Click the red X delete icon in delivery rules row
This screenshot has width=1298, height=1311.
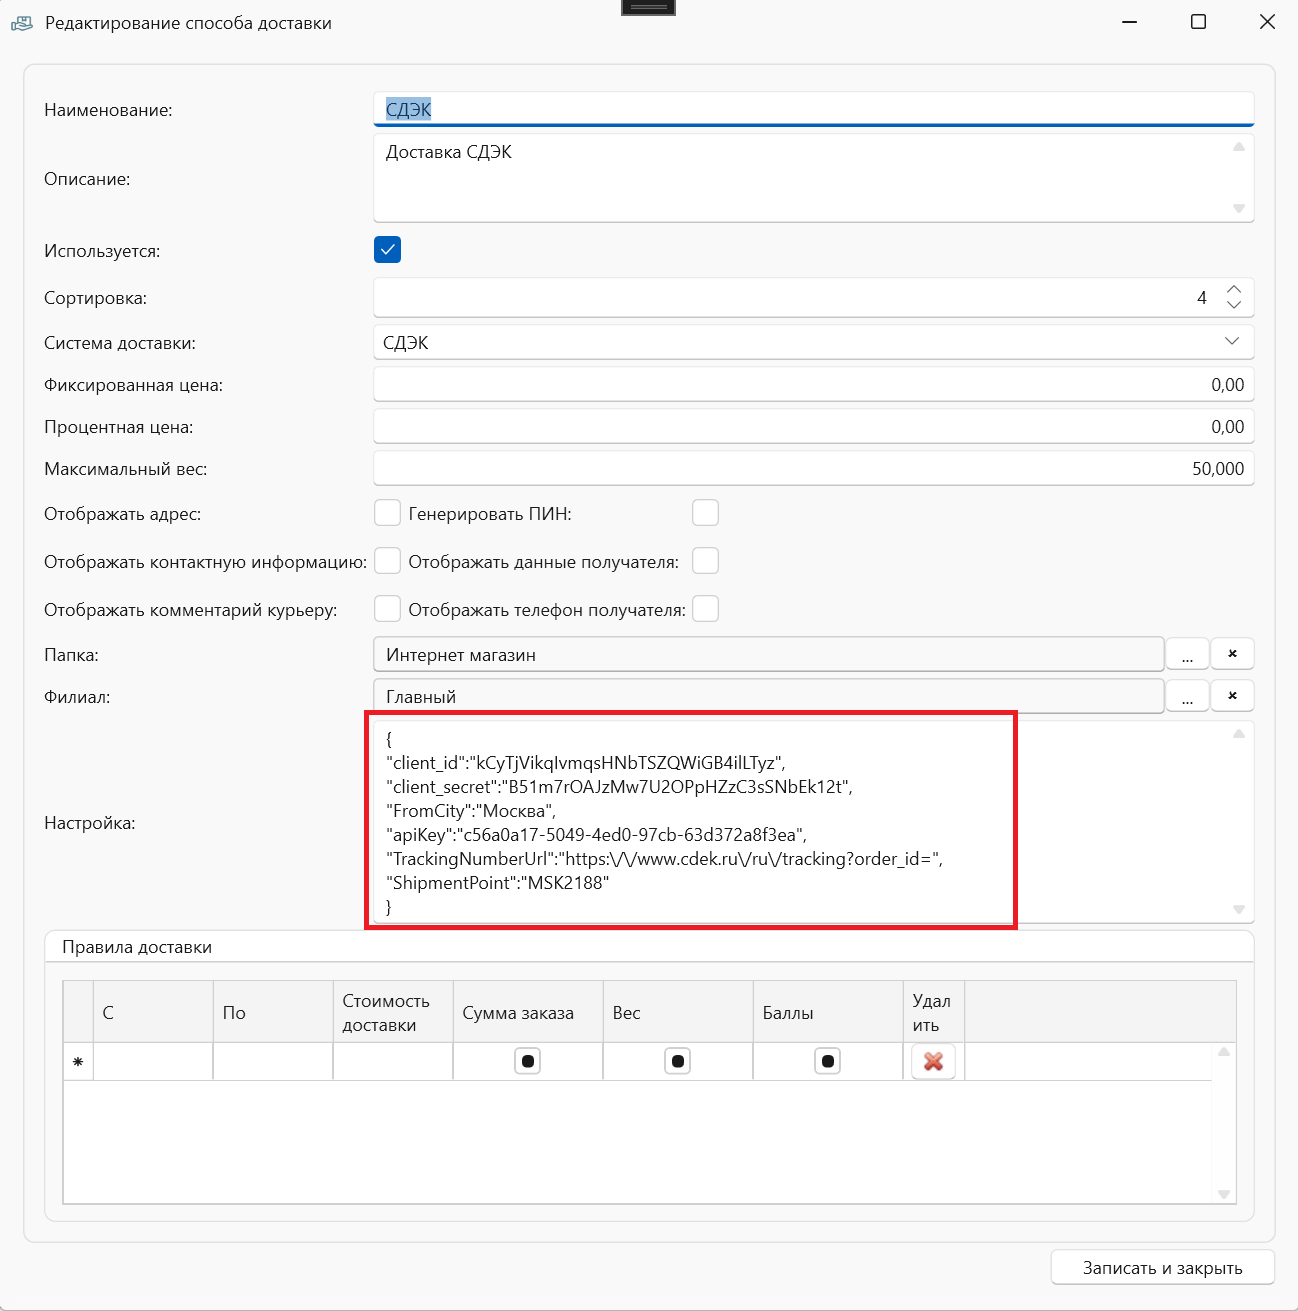tap(933, 1061)
